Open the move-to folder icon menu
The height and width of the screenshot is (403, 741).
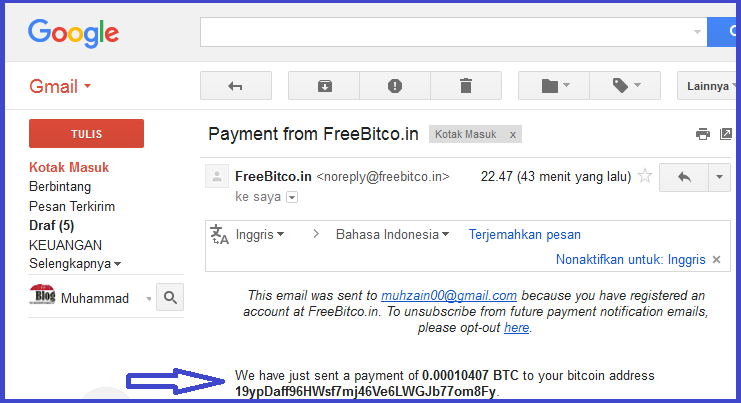tap(554, 86)
